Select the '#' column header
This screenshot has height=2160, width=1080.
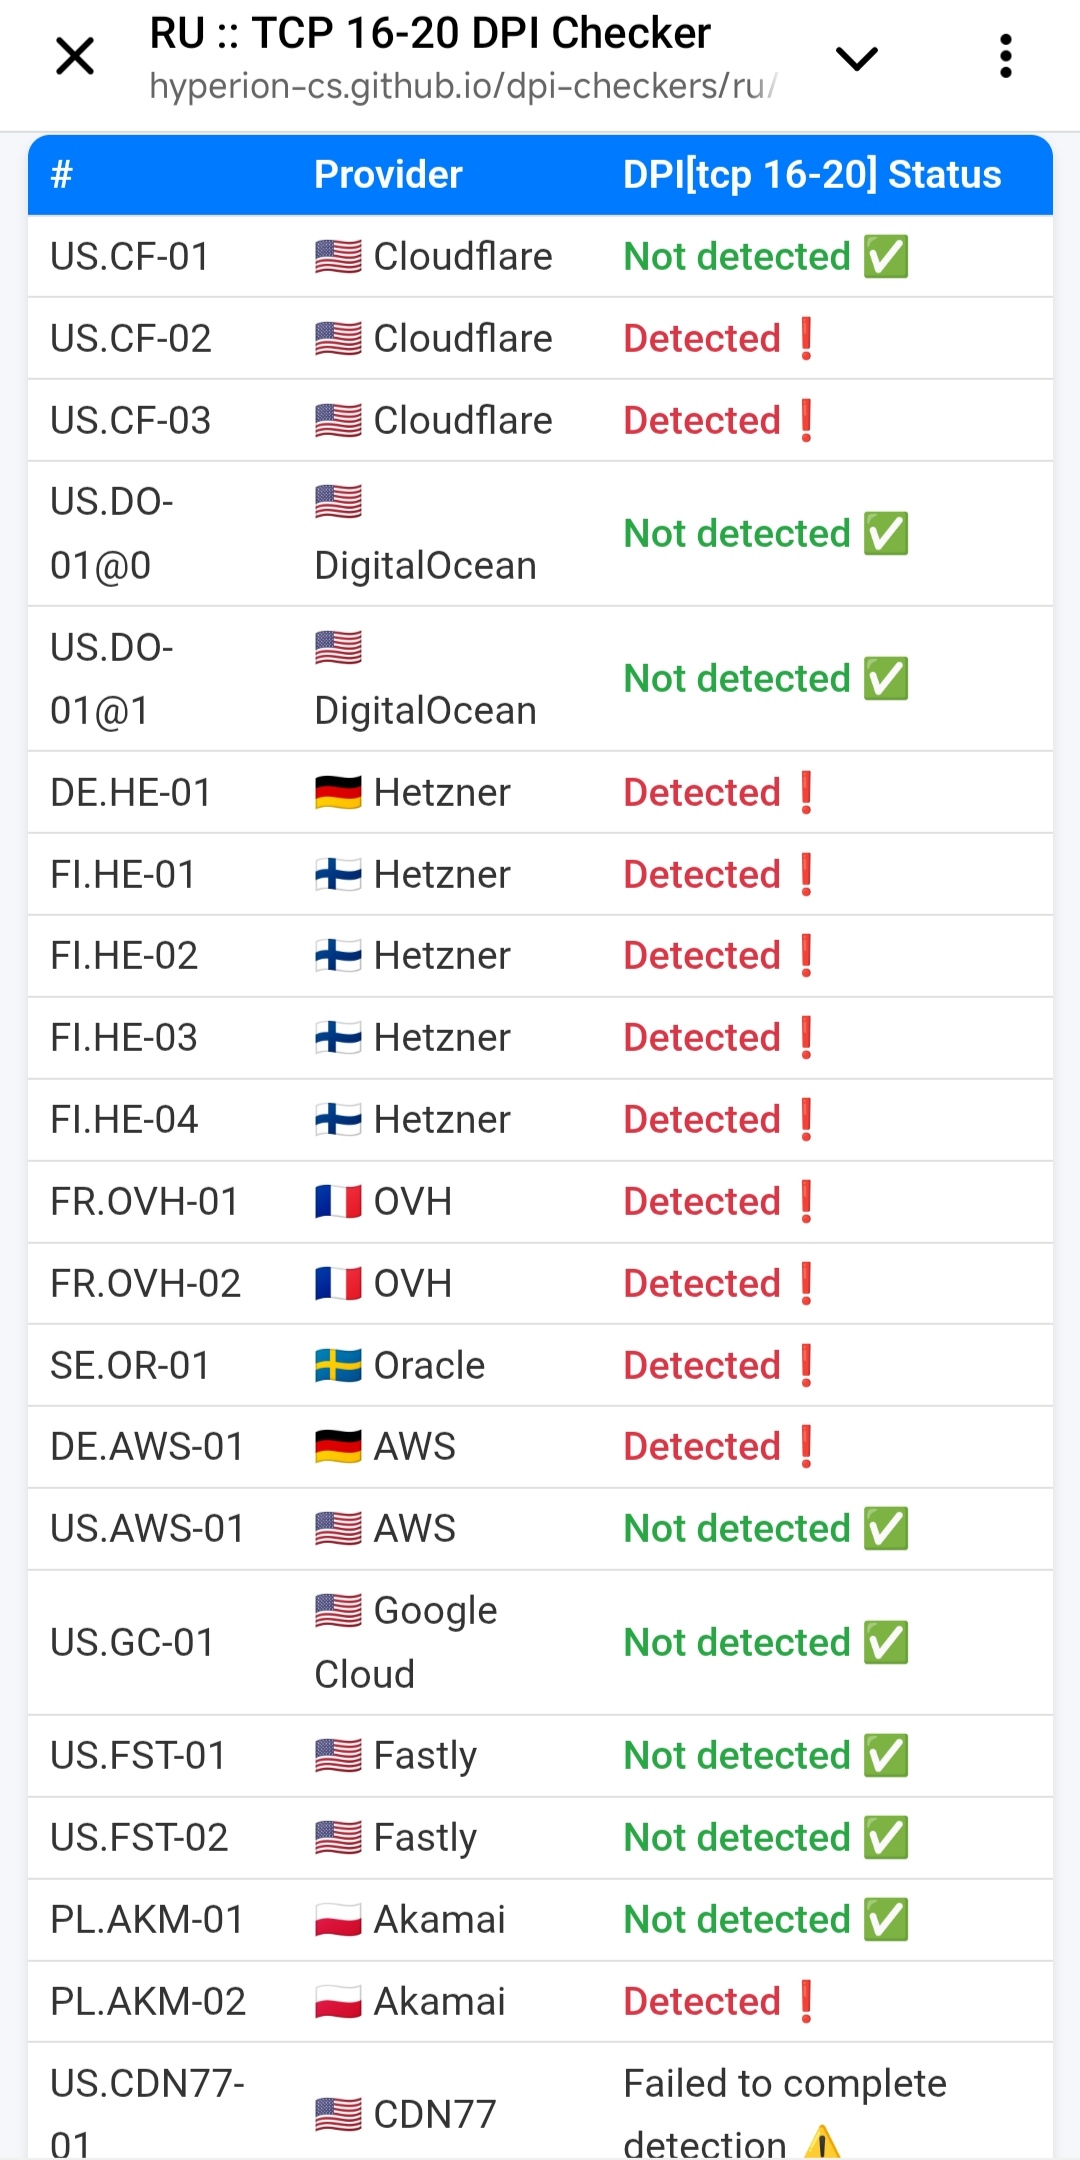(62, 175)
